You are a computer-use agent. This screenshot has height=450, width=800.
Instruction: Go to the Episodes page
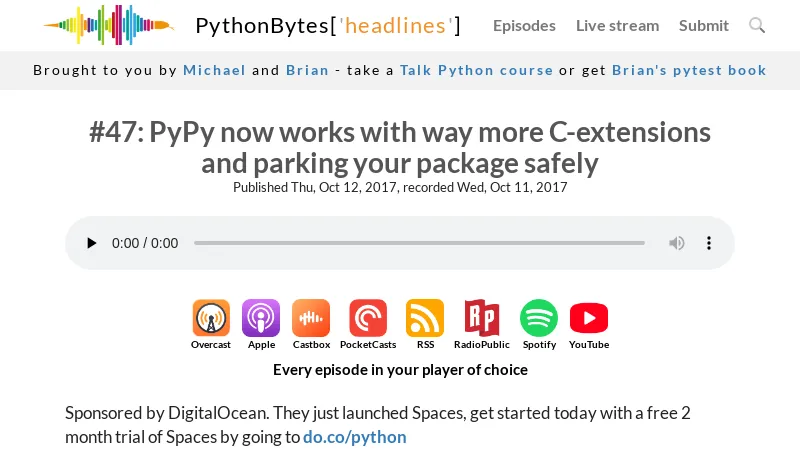coord(524,25)
